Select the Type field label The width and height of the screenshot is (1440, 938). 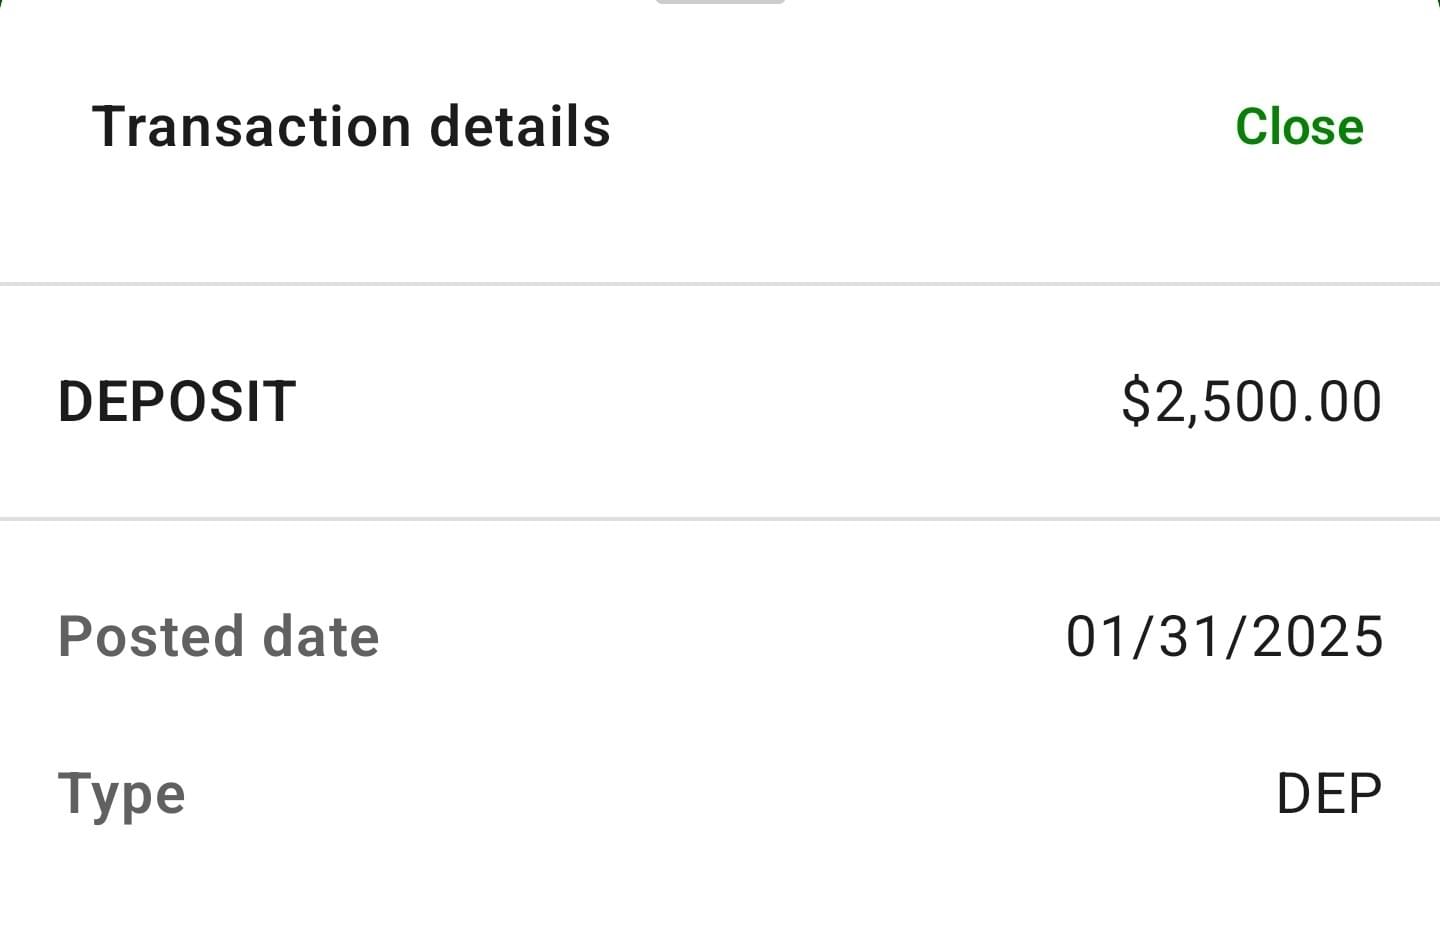tap(122, 794)
